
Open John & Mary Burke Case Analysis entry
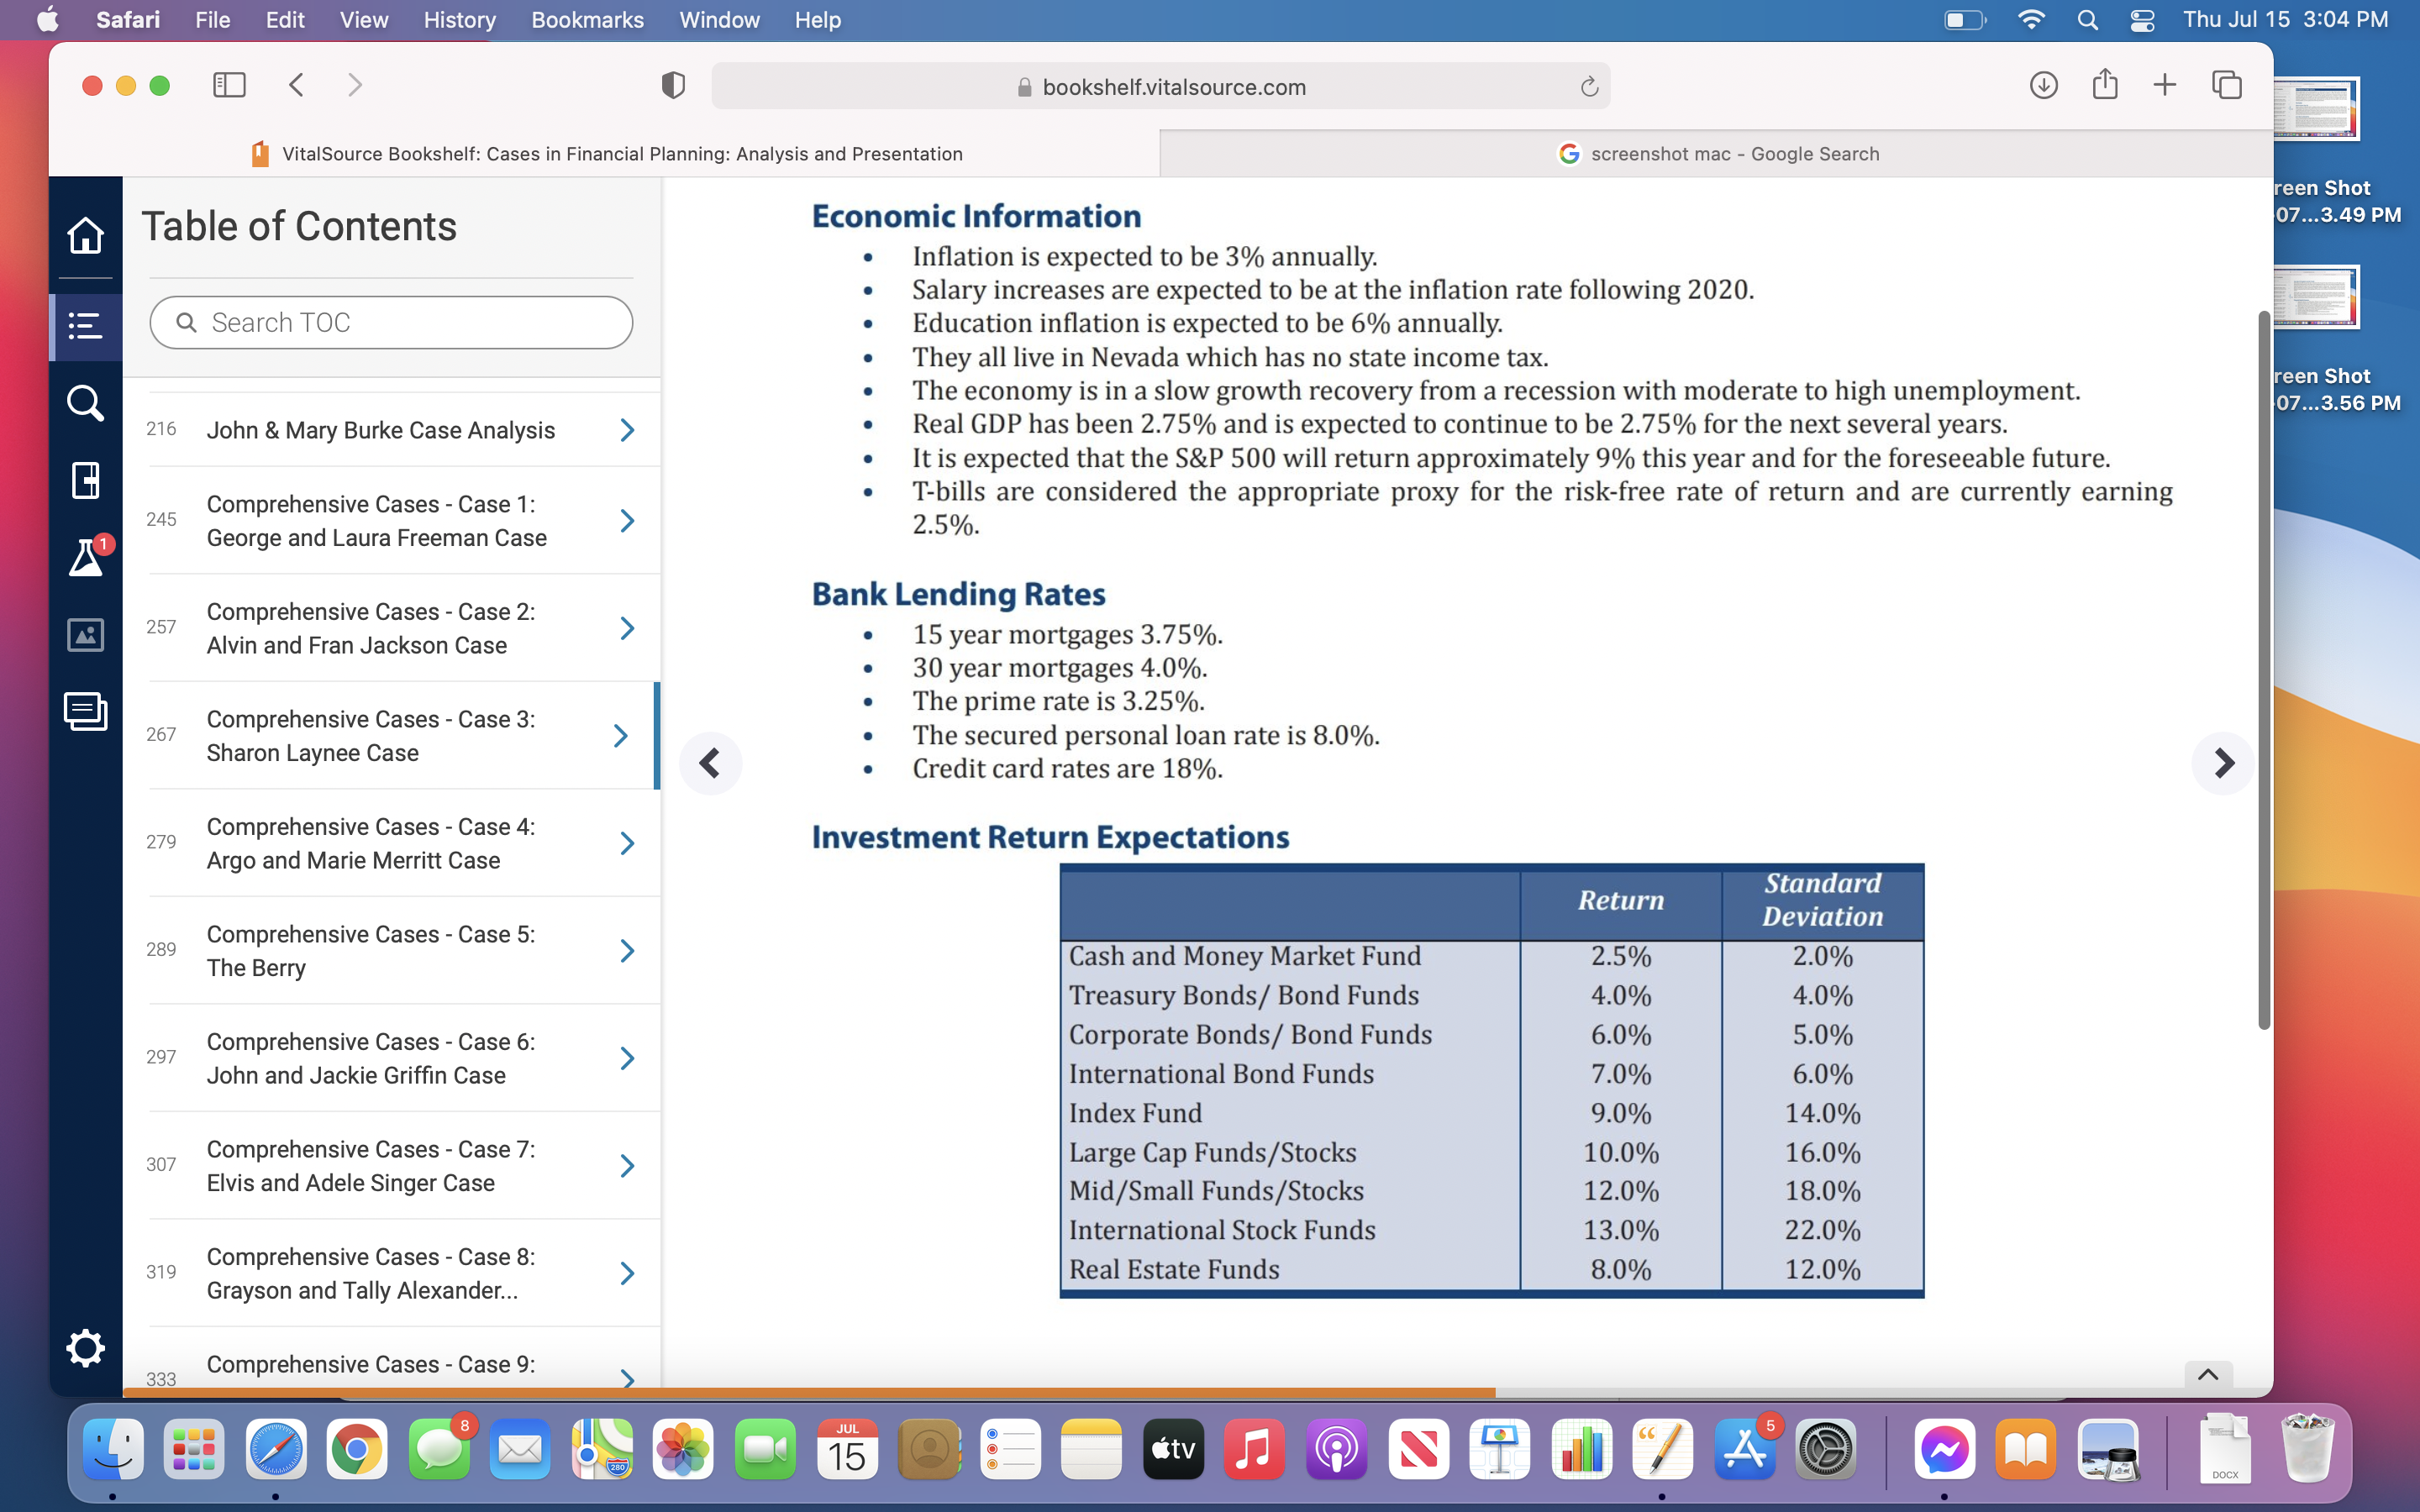click(x=380, y=430)
